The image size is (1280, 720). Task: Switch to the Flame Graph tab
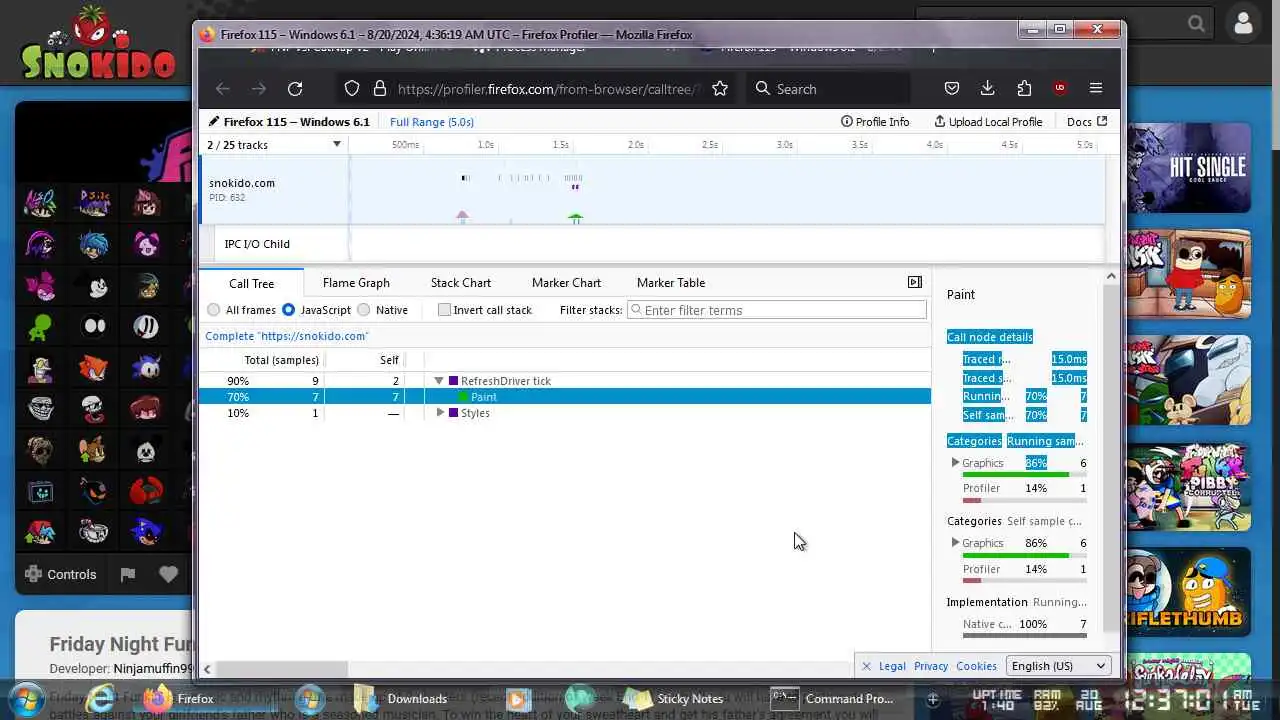point(356,283)
